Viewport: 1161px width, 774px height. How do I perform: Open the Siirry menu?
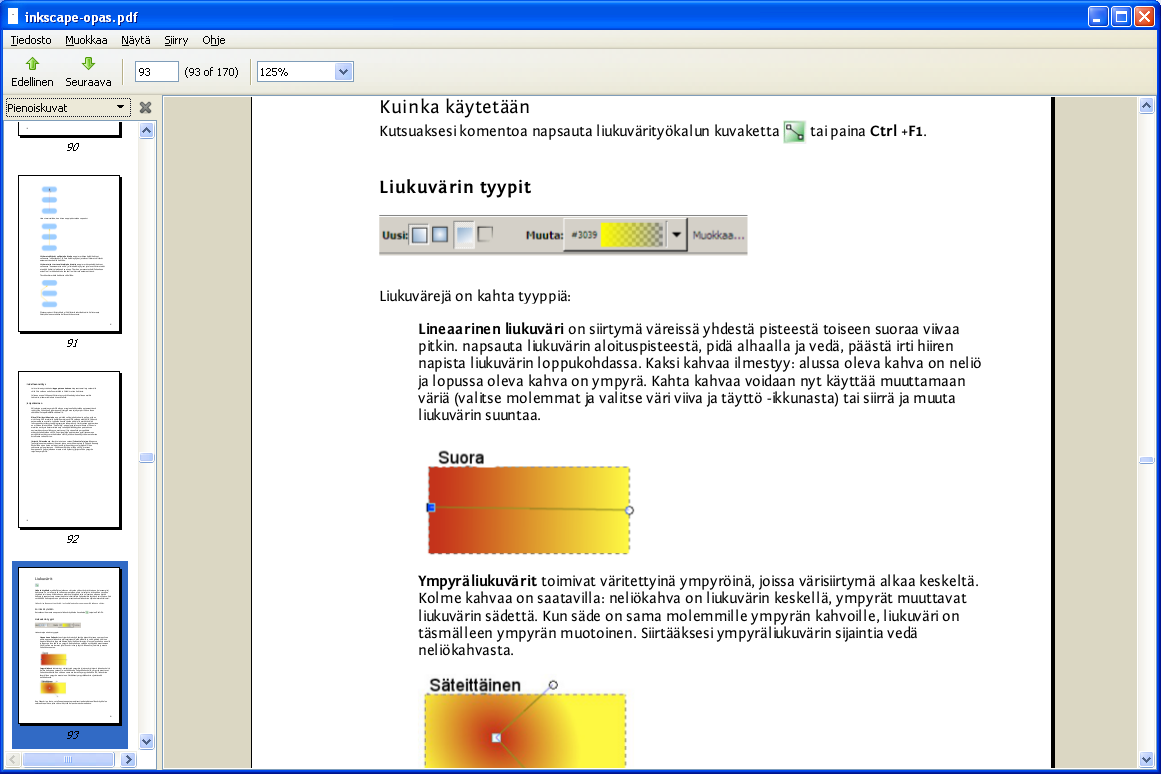point(176,40)
